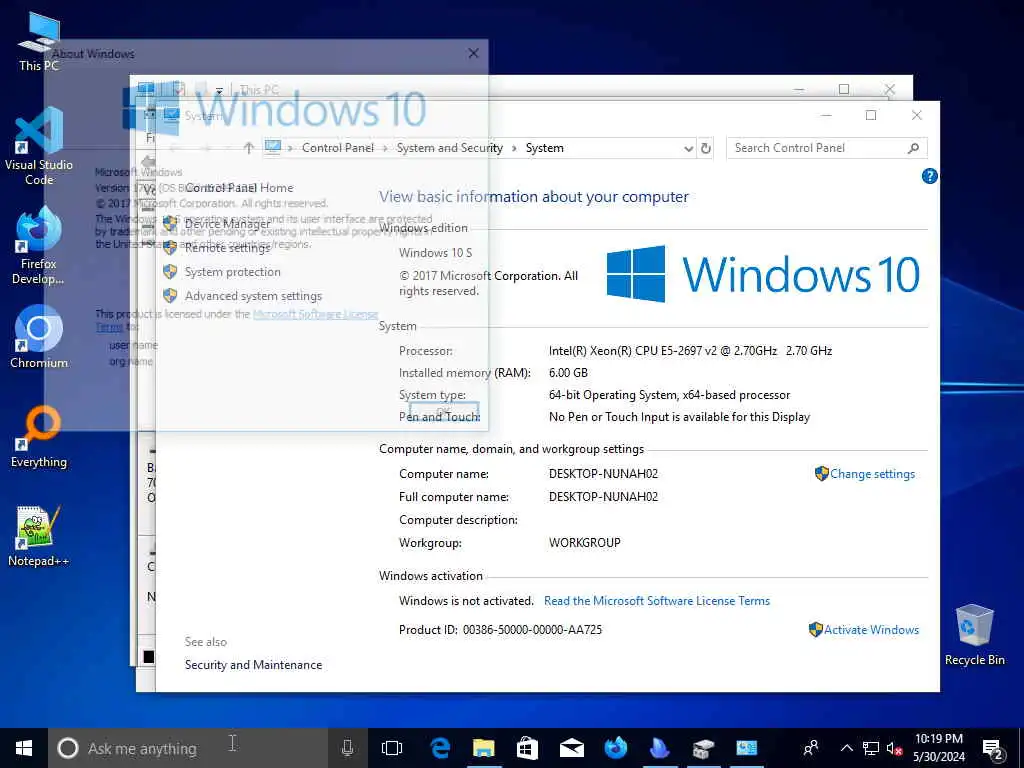Open Firefox Developer Edition from taskbar
The height and width of the screenshot is (768, 1024).
click(x=615, y=748)
